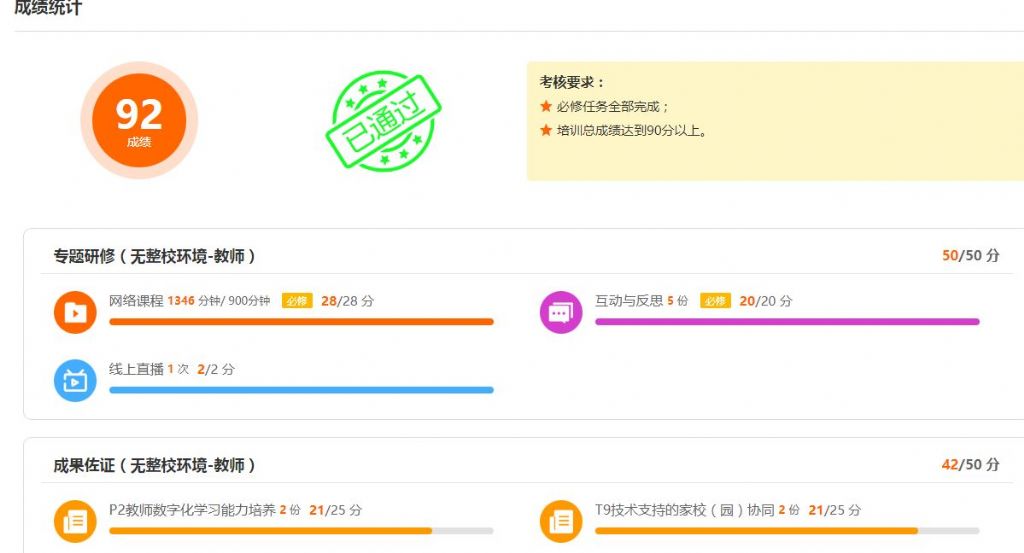Viewport: 1024px width, 553px height.
Task: Click the T9技术支持的家校协同 document icon
Action: click(x=561, y=521)
